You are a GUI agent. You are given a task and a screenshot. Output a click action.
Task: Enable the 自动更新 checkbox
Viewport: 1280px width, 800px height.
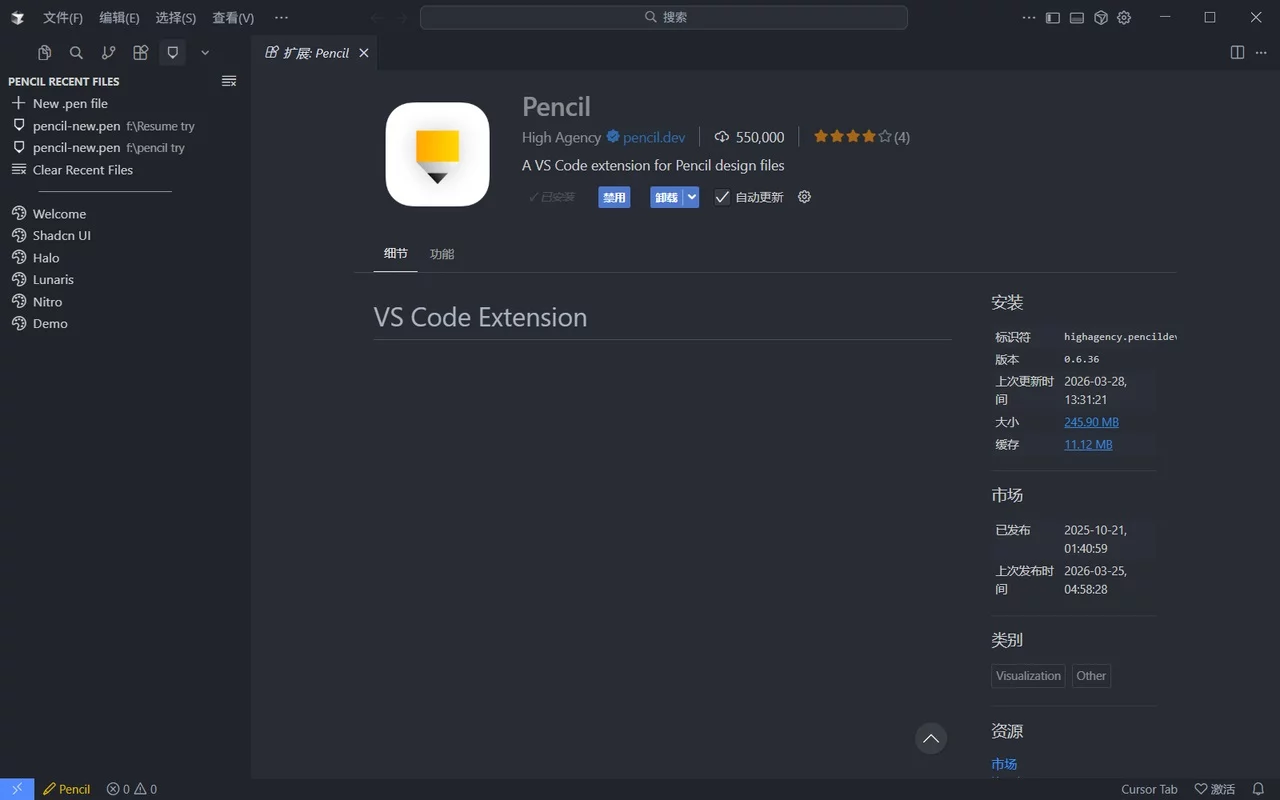coord(722,197)
